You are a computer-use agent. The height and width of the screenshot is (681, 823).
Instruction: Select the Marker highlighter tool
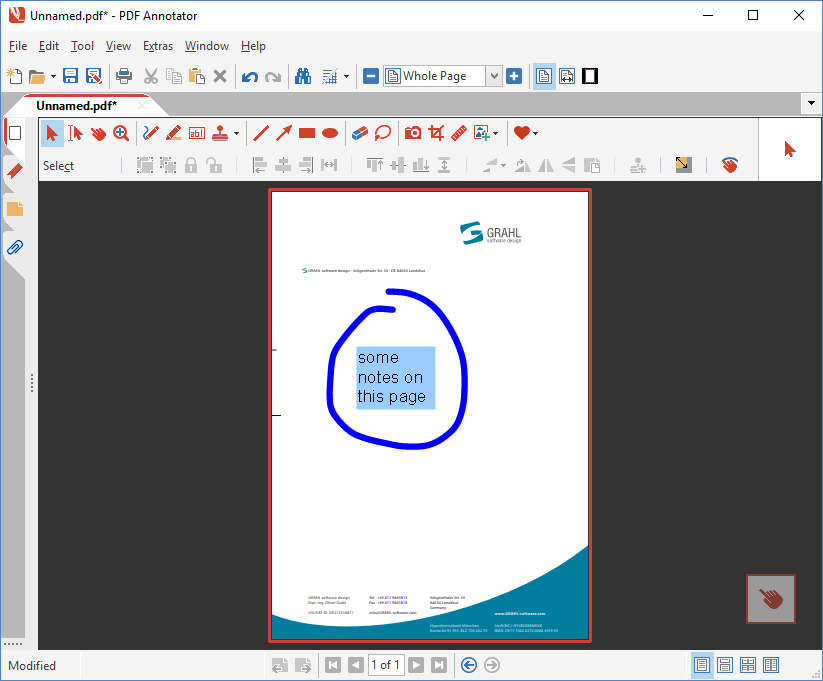(x=174, y=133)
